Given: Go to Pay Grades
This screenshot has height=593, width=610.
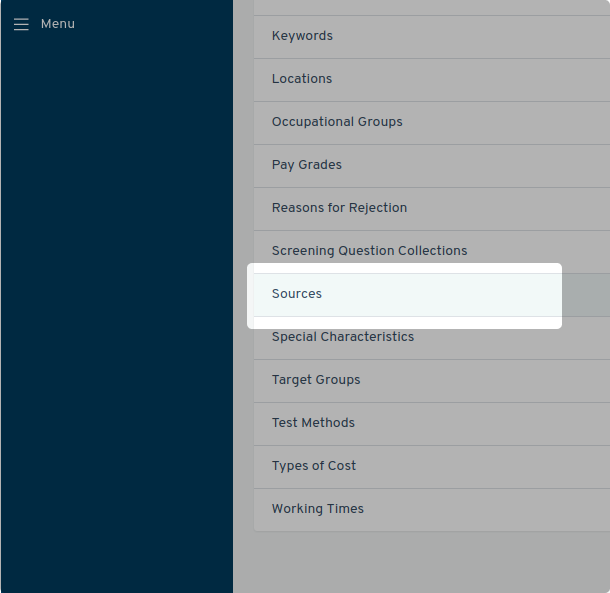Looking at the screenshot, I should [x=306, y=165].
